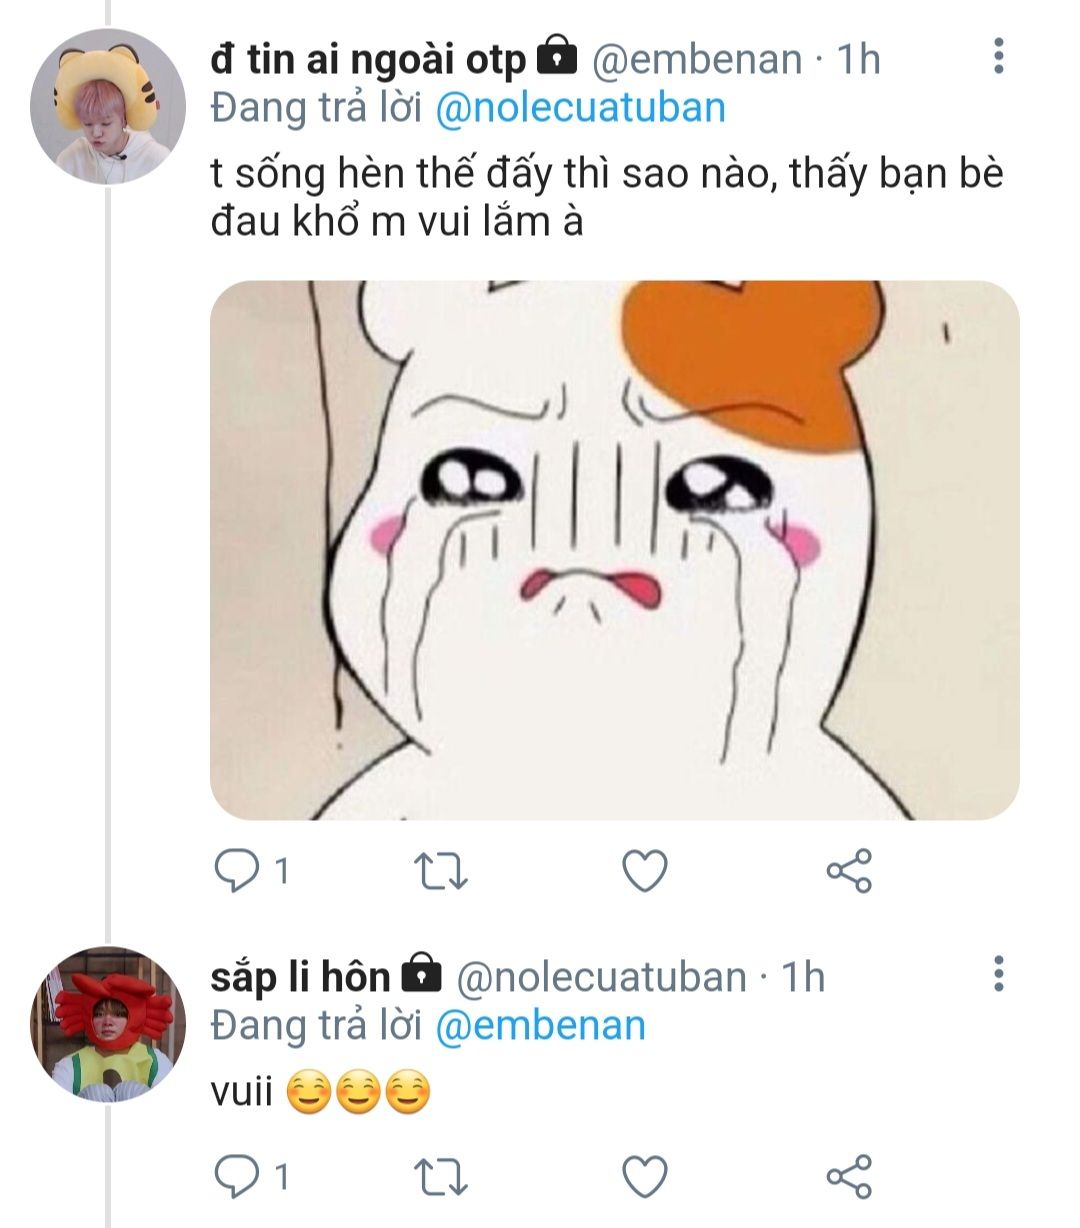
Task: Click the @nolecuatuban handle in second tweet header
Action: point(601,977)
